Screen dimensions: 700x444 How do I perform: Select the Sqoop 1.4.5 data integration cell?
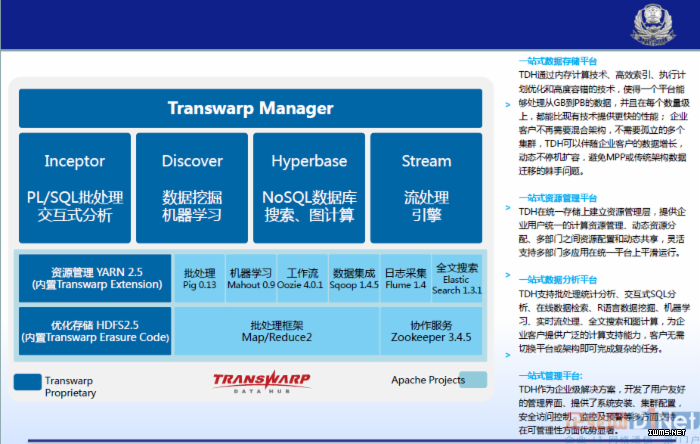tap(354, 278)
